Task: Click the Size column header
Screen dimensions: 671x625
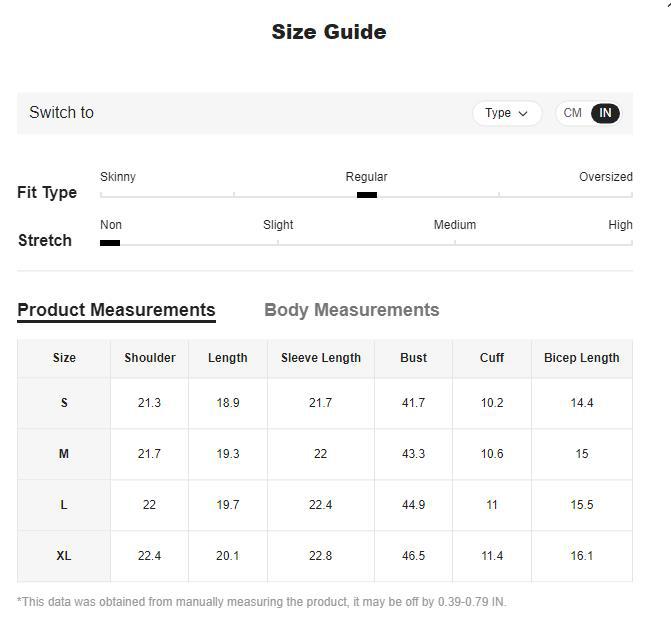Action: pyautogui.click(x=64, y=358)
